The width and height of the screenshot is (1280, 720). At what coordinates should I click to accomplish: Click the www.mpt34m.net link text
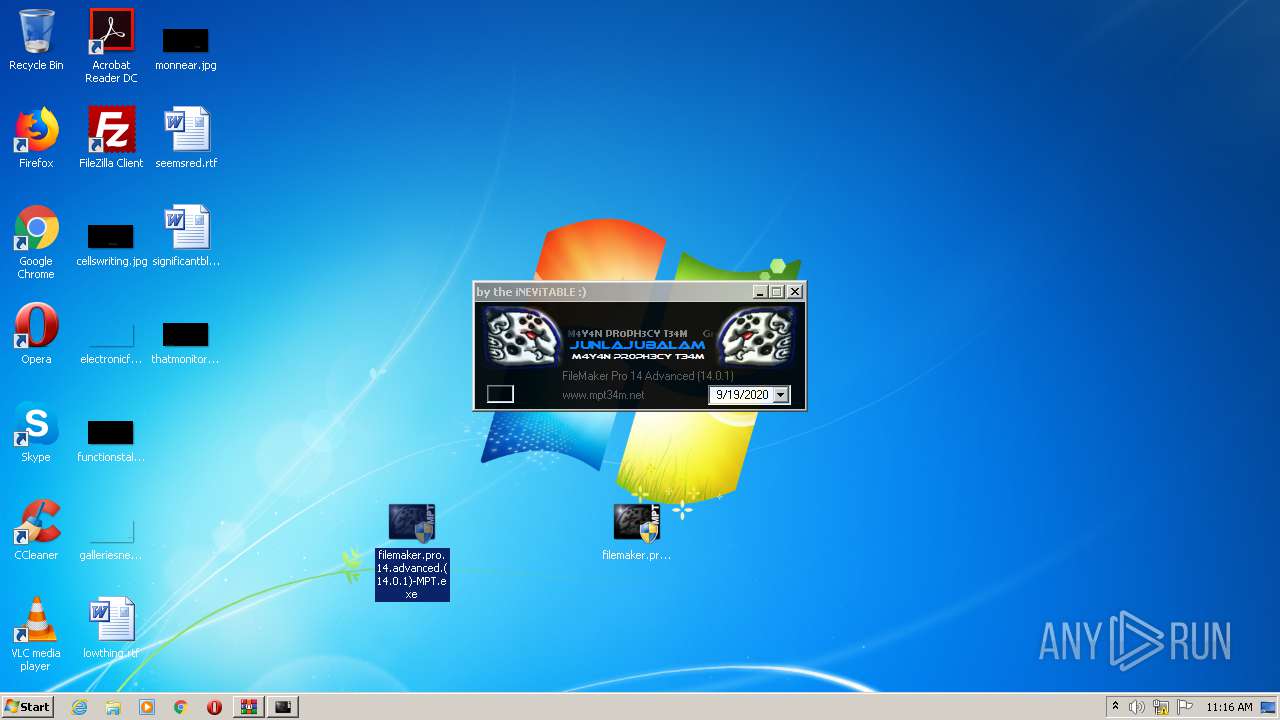click(603, 395)
